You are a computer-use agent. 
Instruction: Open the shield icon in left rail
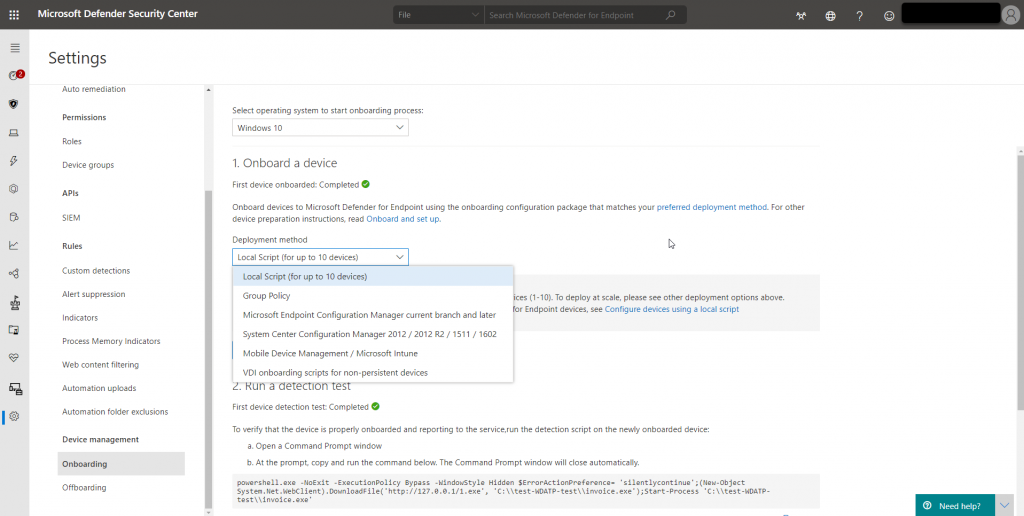[14, 104]
